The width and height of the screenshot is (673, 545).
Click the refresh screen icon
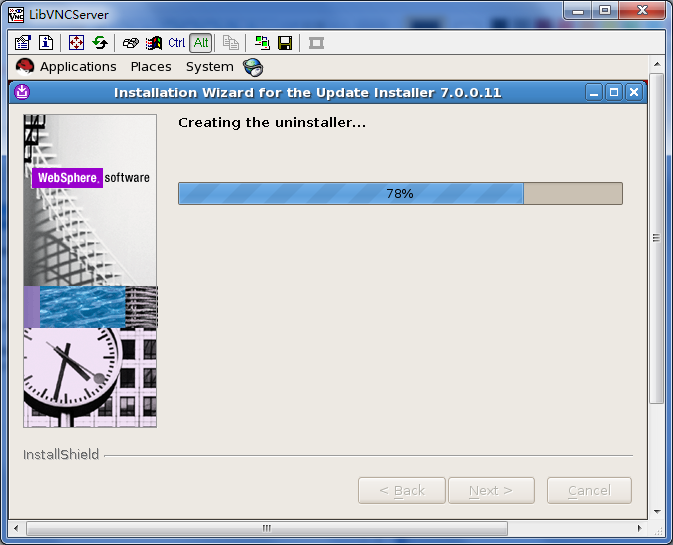pyautogui.click(x=100, y=43)
